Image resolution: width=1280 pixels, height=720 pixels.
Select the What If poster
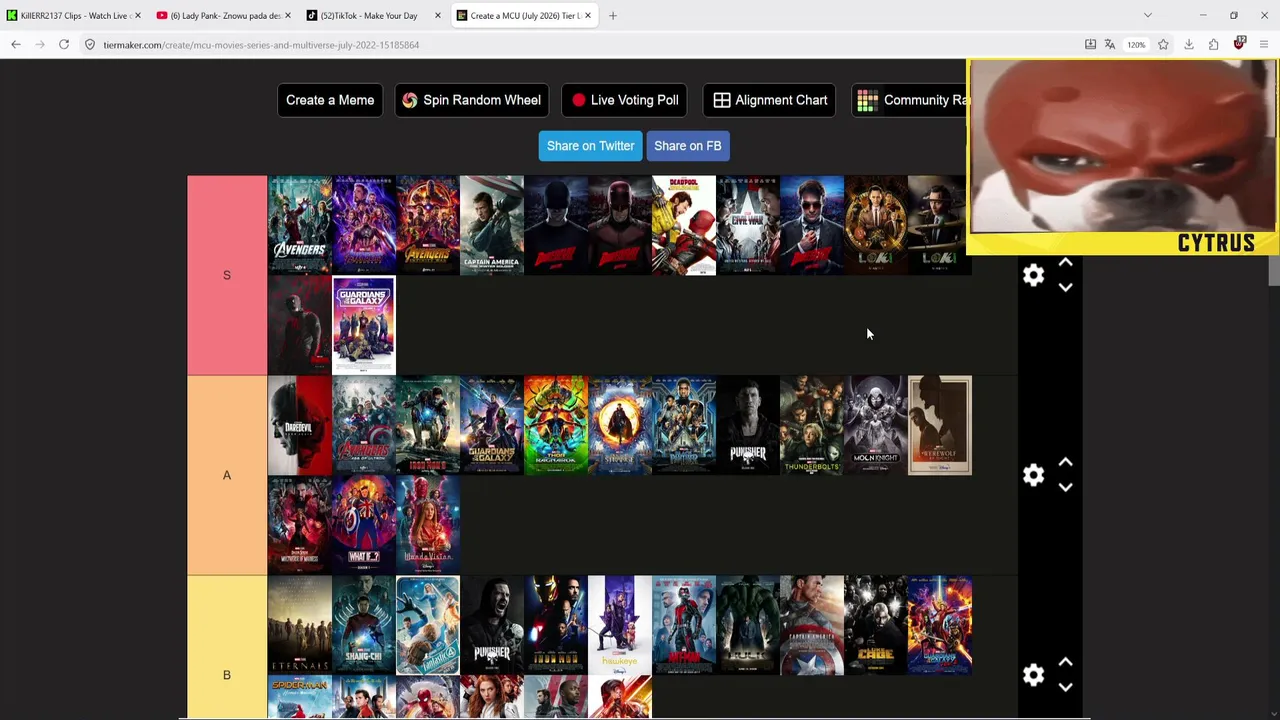point(364,525)
